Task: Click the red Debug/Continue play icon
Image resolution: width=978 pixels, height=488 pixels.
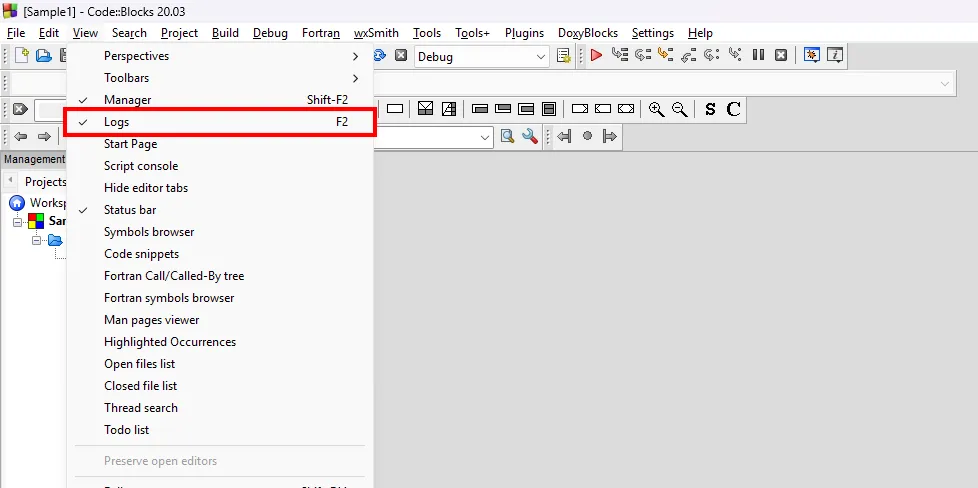Action: pyautogui.click(x=596, y=56)
